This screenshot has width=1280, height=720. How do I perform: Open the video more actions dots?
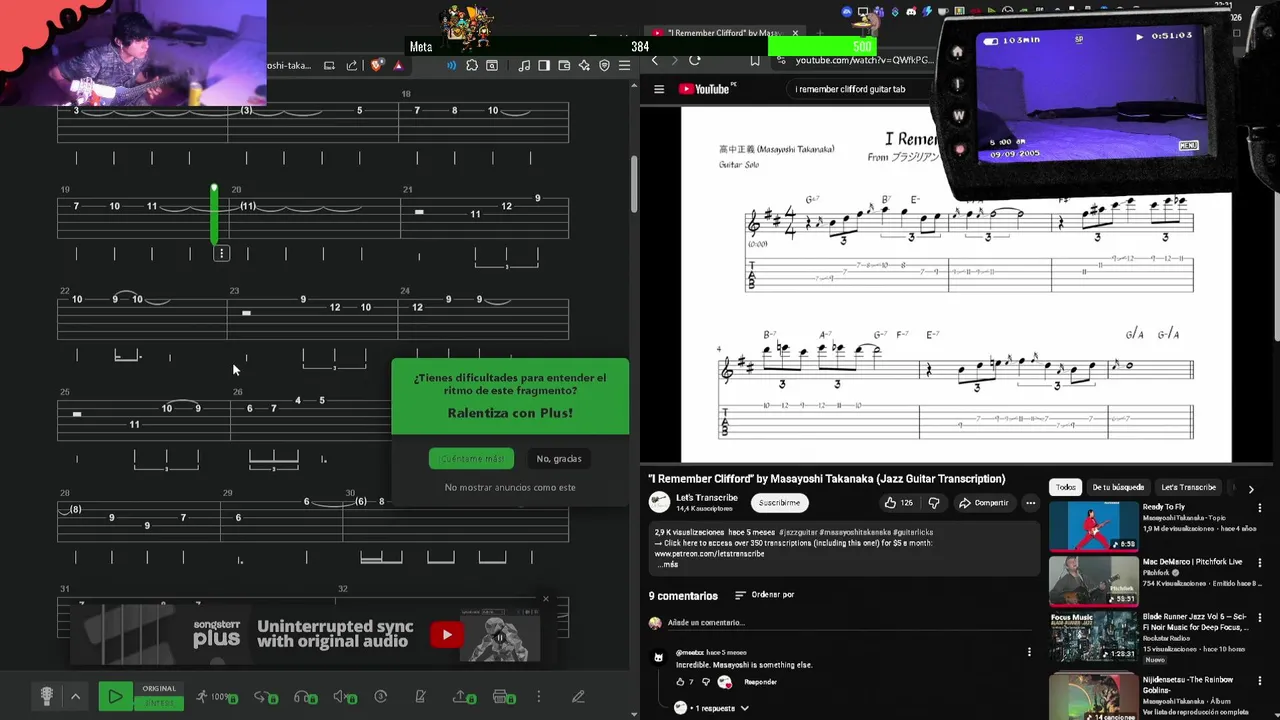(x=1030, y=502)
